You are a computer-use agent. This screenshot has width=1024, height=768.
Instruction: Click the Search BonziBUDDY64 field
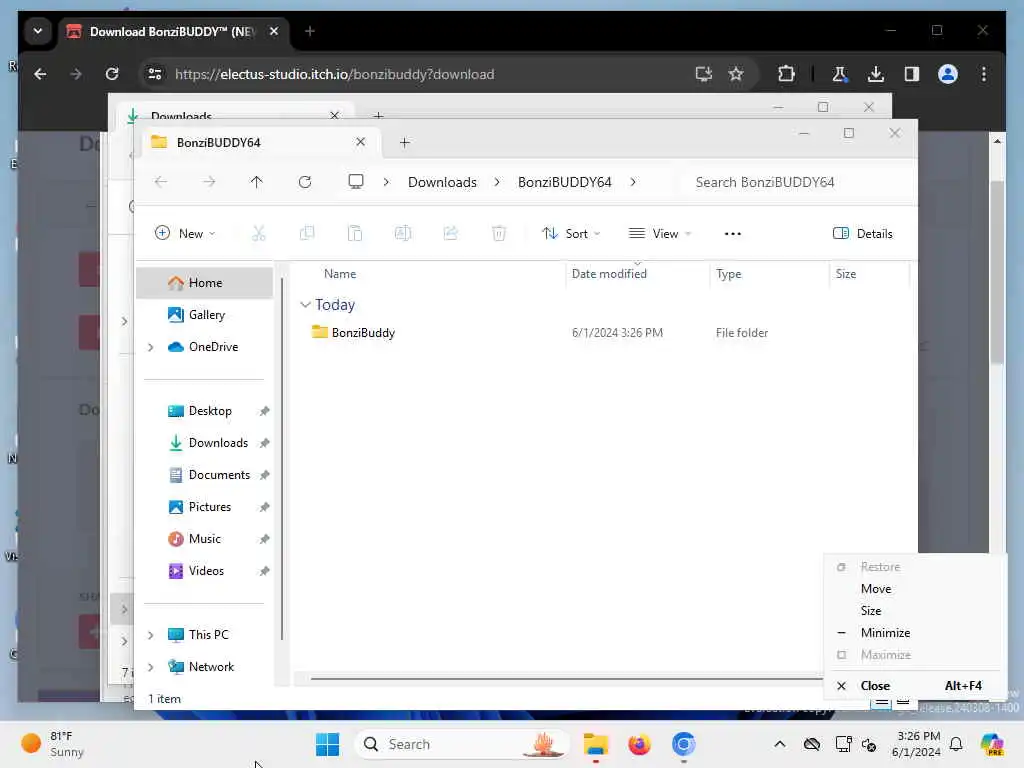[793, 182]
